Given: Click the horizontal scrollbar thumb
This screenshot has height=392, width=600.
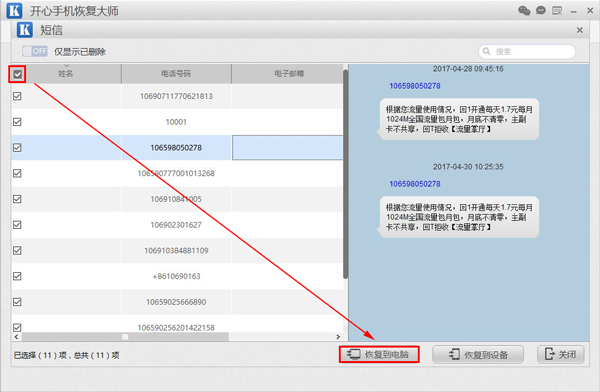Looking at the screenshot, I should pos(125,337).
